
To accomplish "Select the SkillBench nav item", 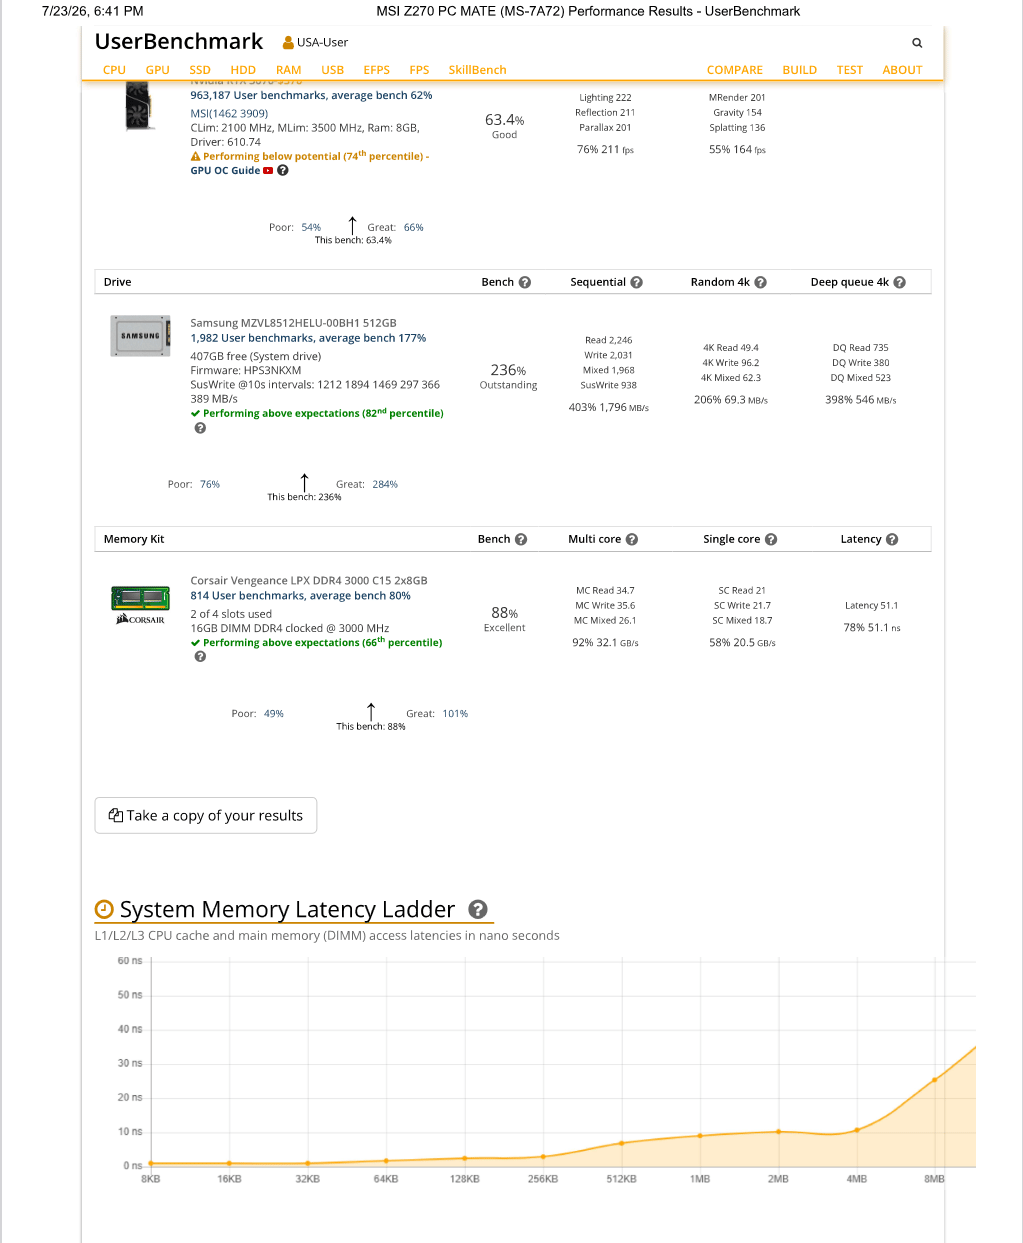I will tap(477, 70).
